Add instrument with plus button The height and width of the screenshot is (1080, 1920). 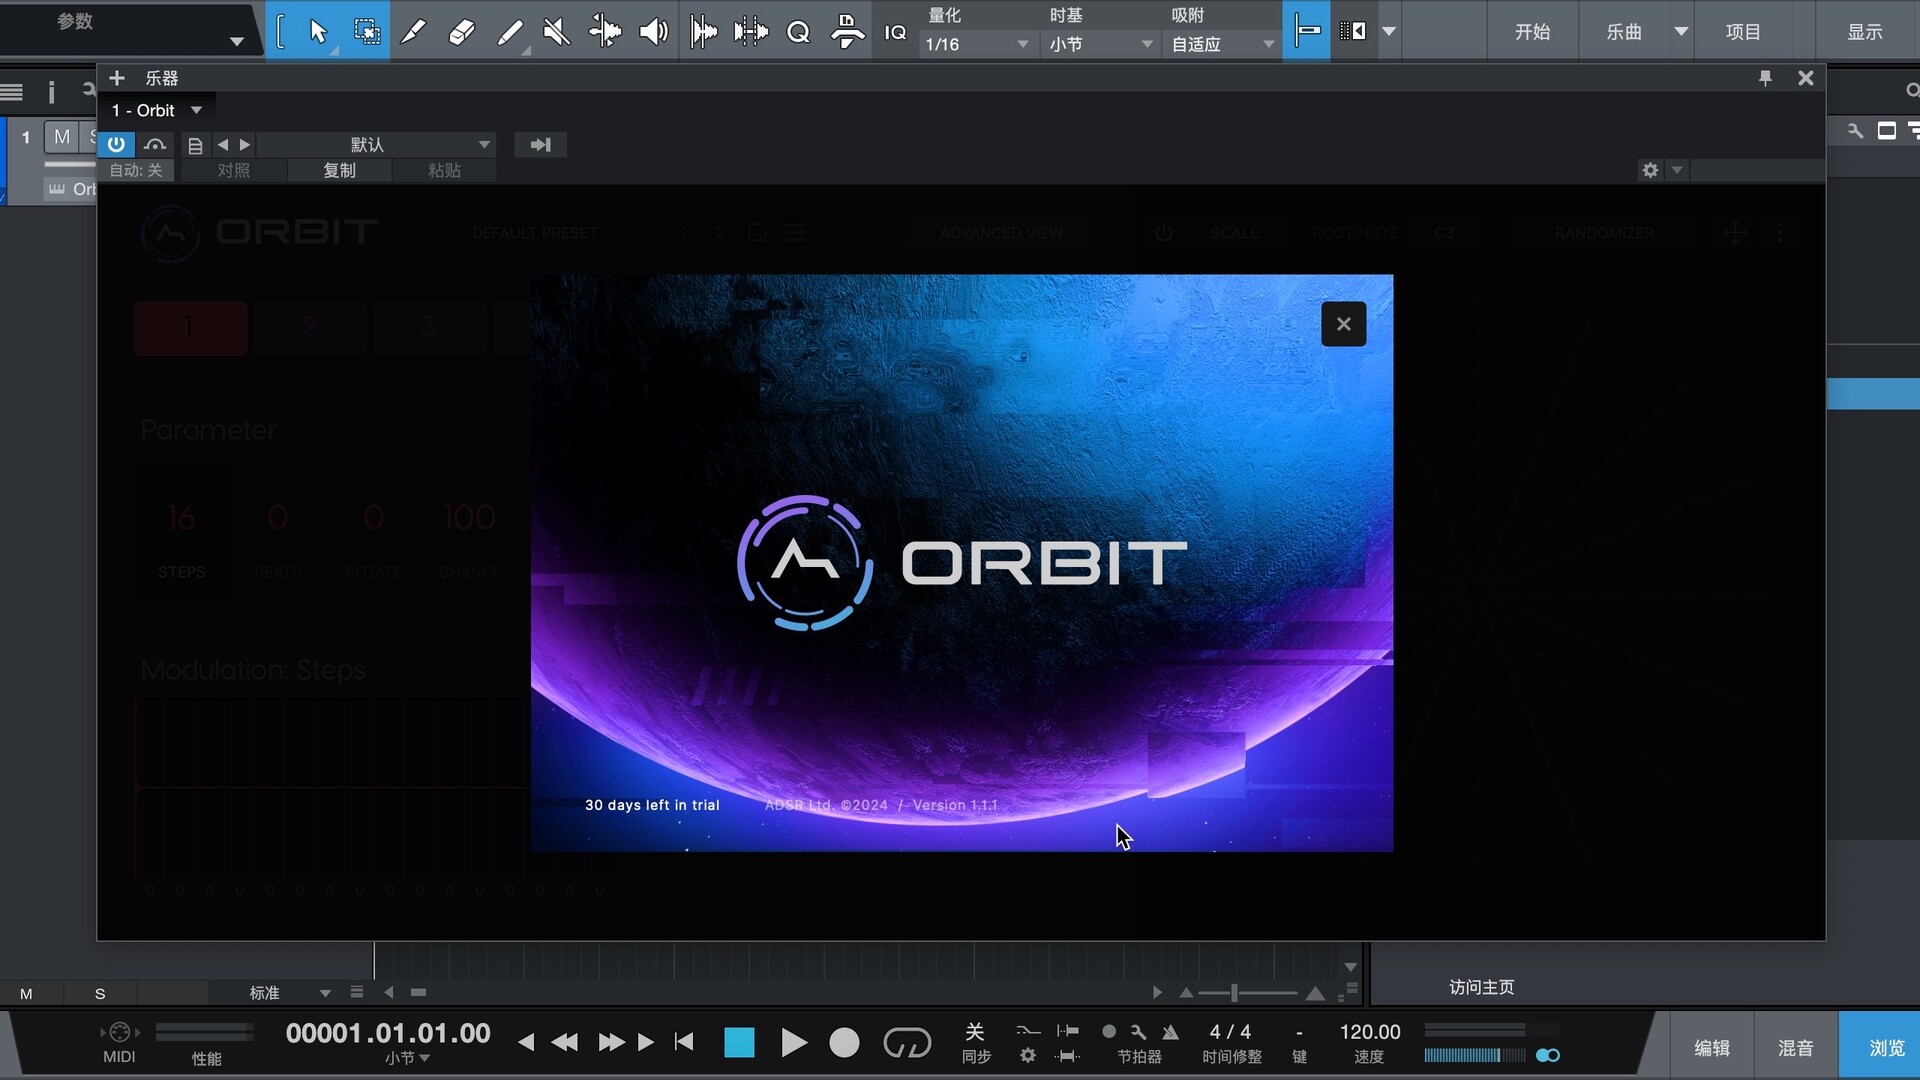[x=116, y=78]
